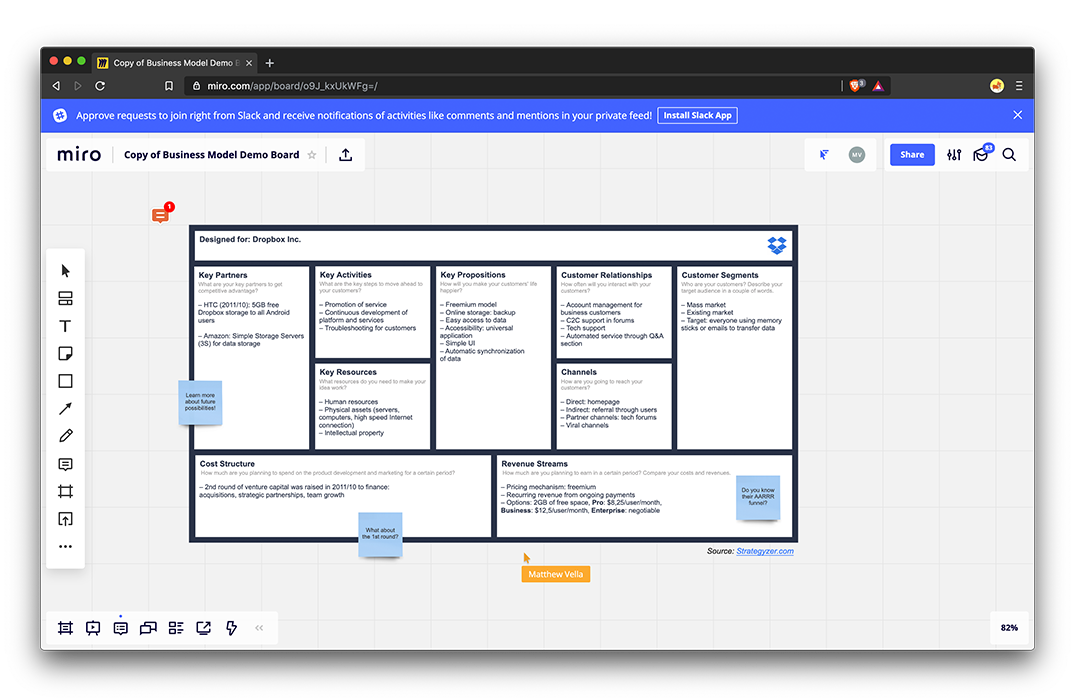
Task: Select 'What about the 1st round?' sticky note
Action: 380,534
